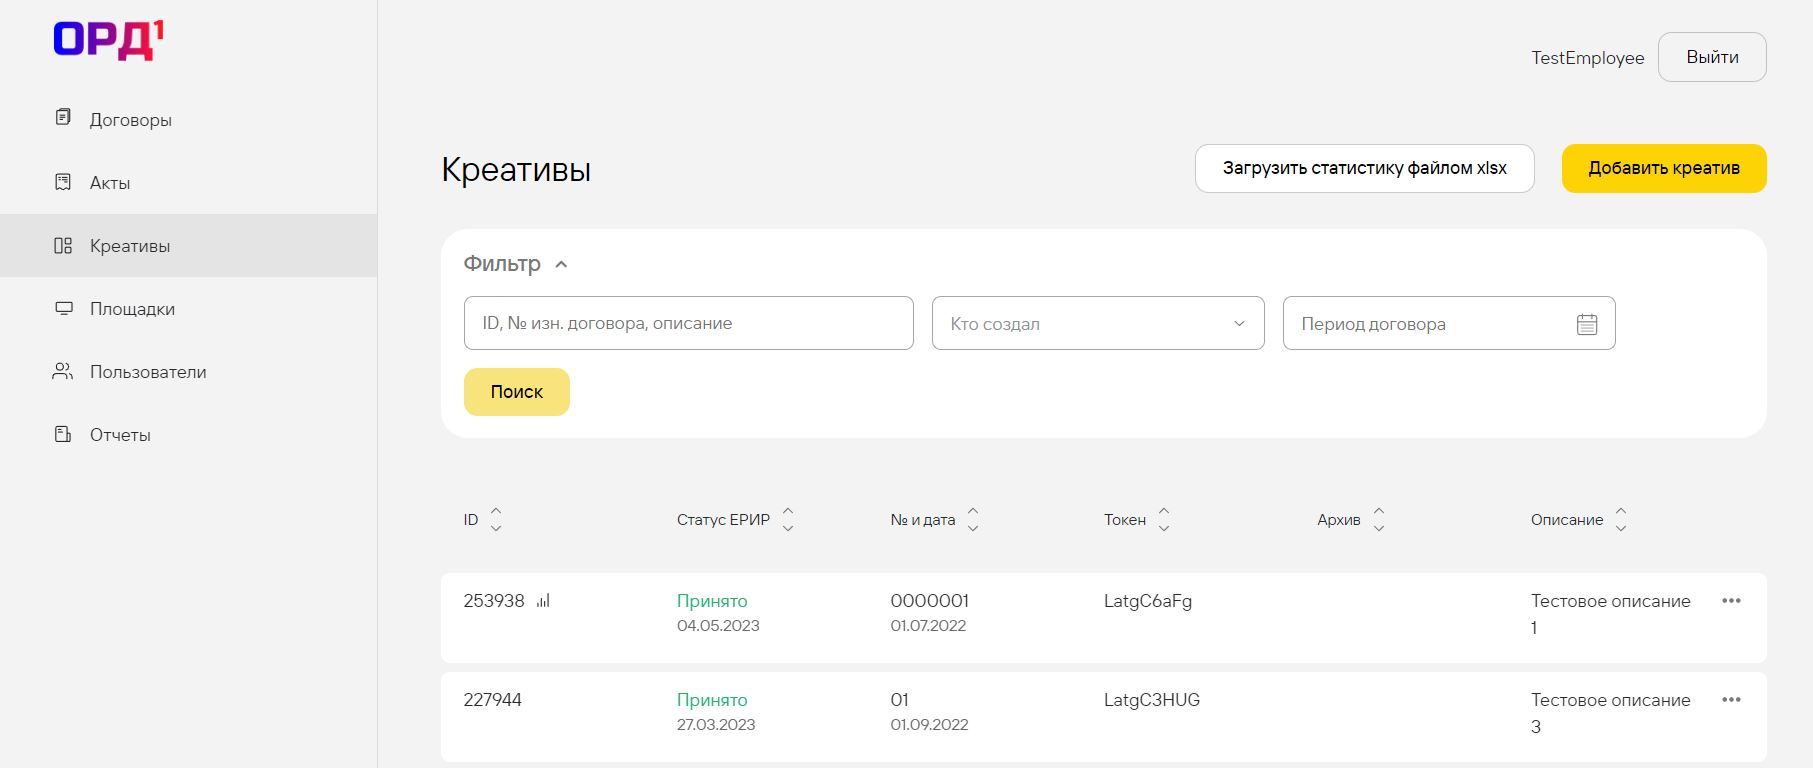The height and width of the screenshot is (768, 1813).
Task: Open statistics chart icon for creative 253938
Action: click(543, 601)
